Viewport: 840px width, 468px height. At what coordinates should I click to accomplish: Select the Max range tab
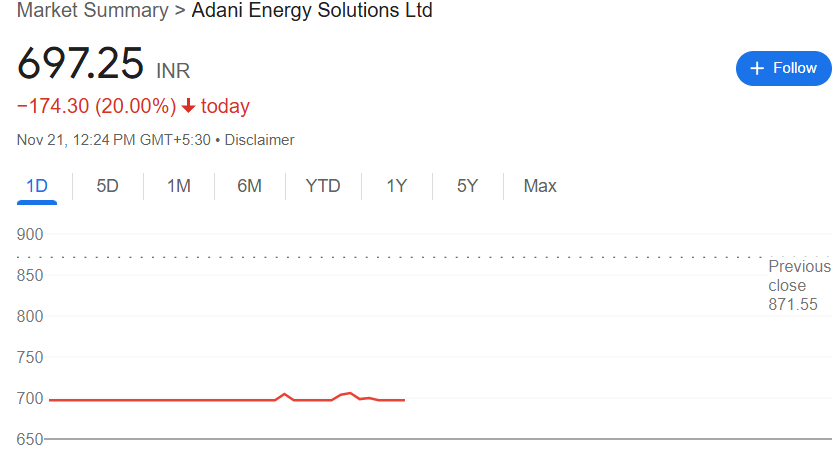540,186
